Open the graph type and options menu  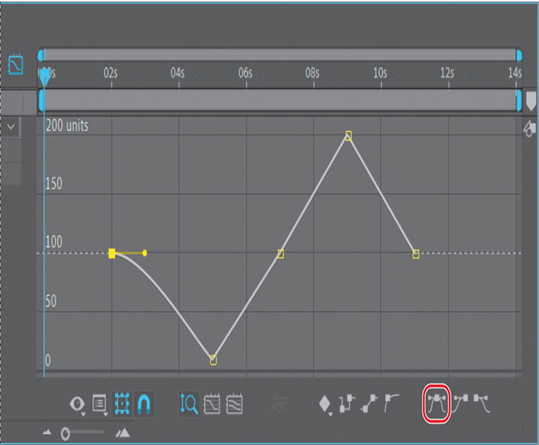tap(100, 404)
